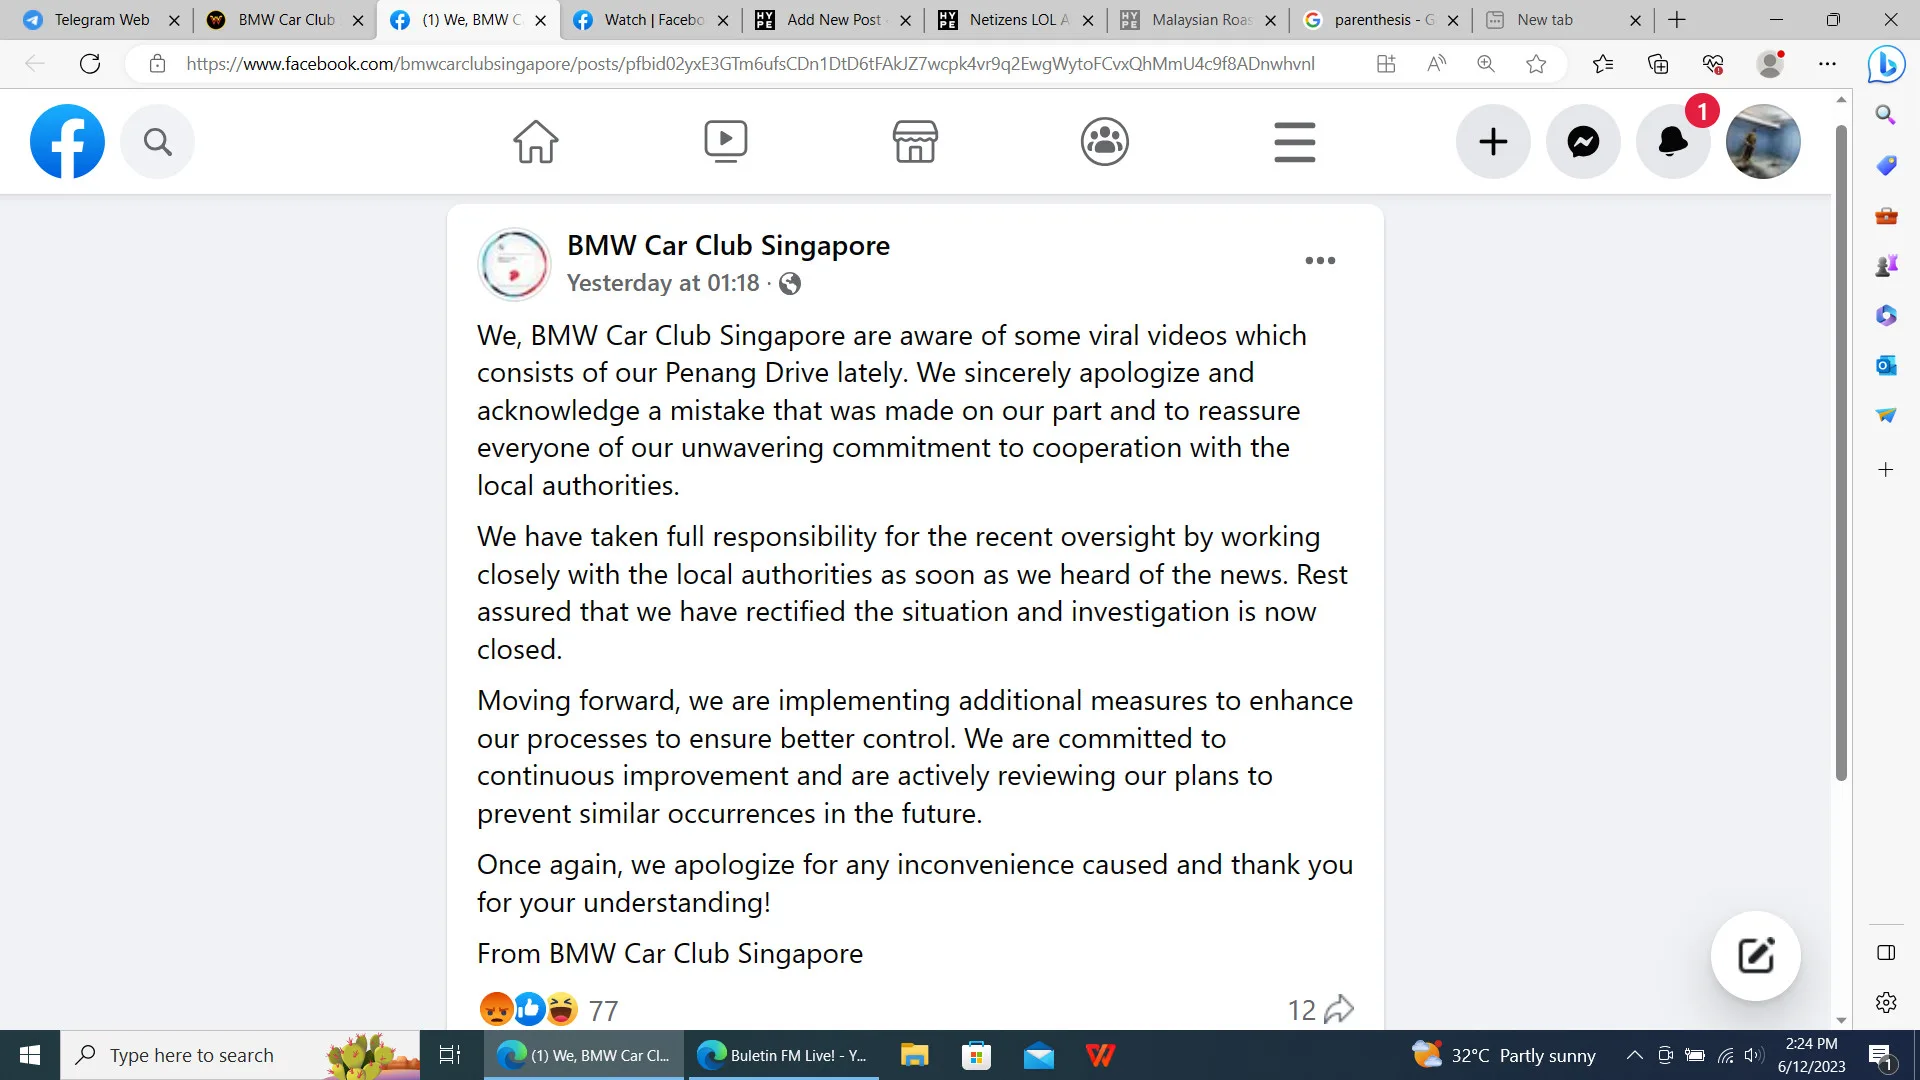Click the Facebook logo
This screenshot has height=1080, width=1920.
[x=67, y=142]
